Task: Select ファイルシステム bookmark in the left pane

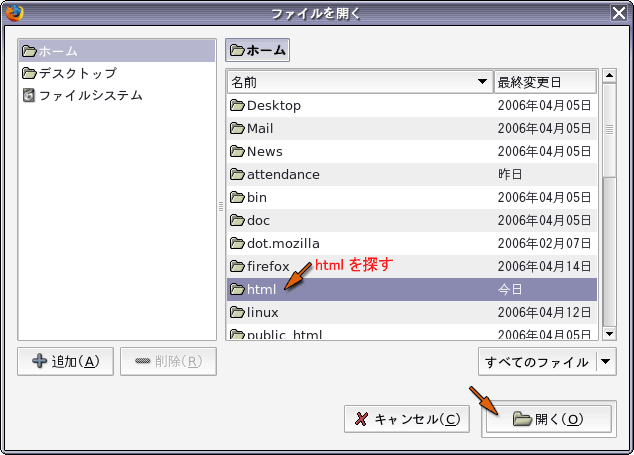Action: (117, 95)
